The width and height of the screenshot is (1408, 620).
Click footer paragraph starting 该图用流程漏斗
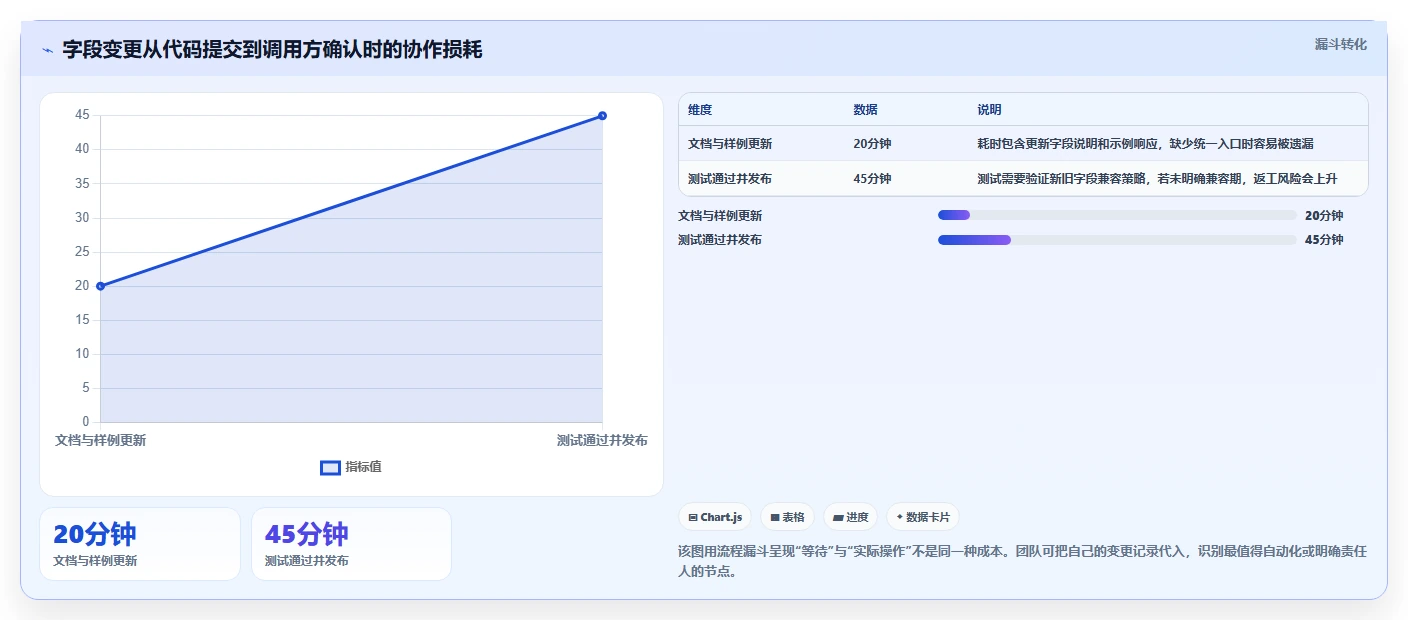[1022, 561]
